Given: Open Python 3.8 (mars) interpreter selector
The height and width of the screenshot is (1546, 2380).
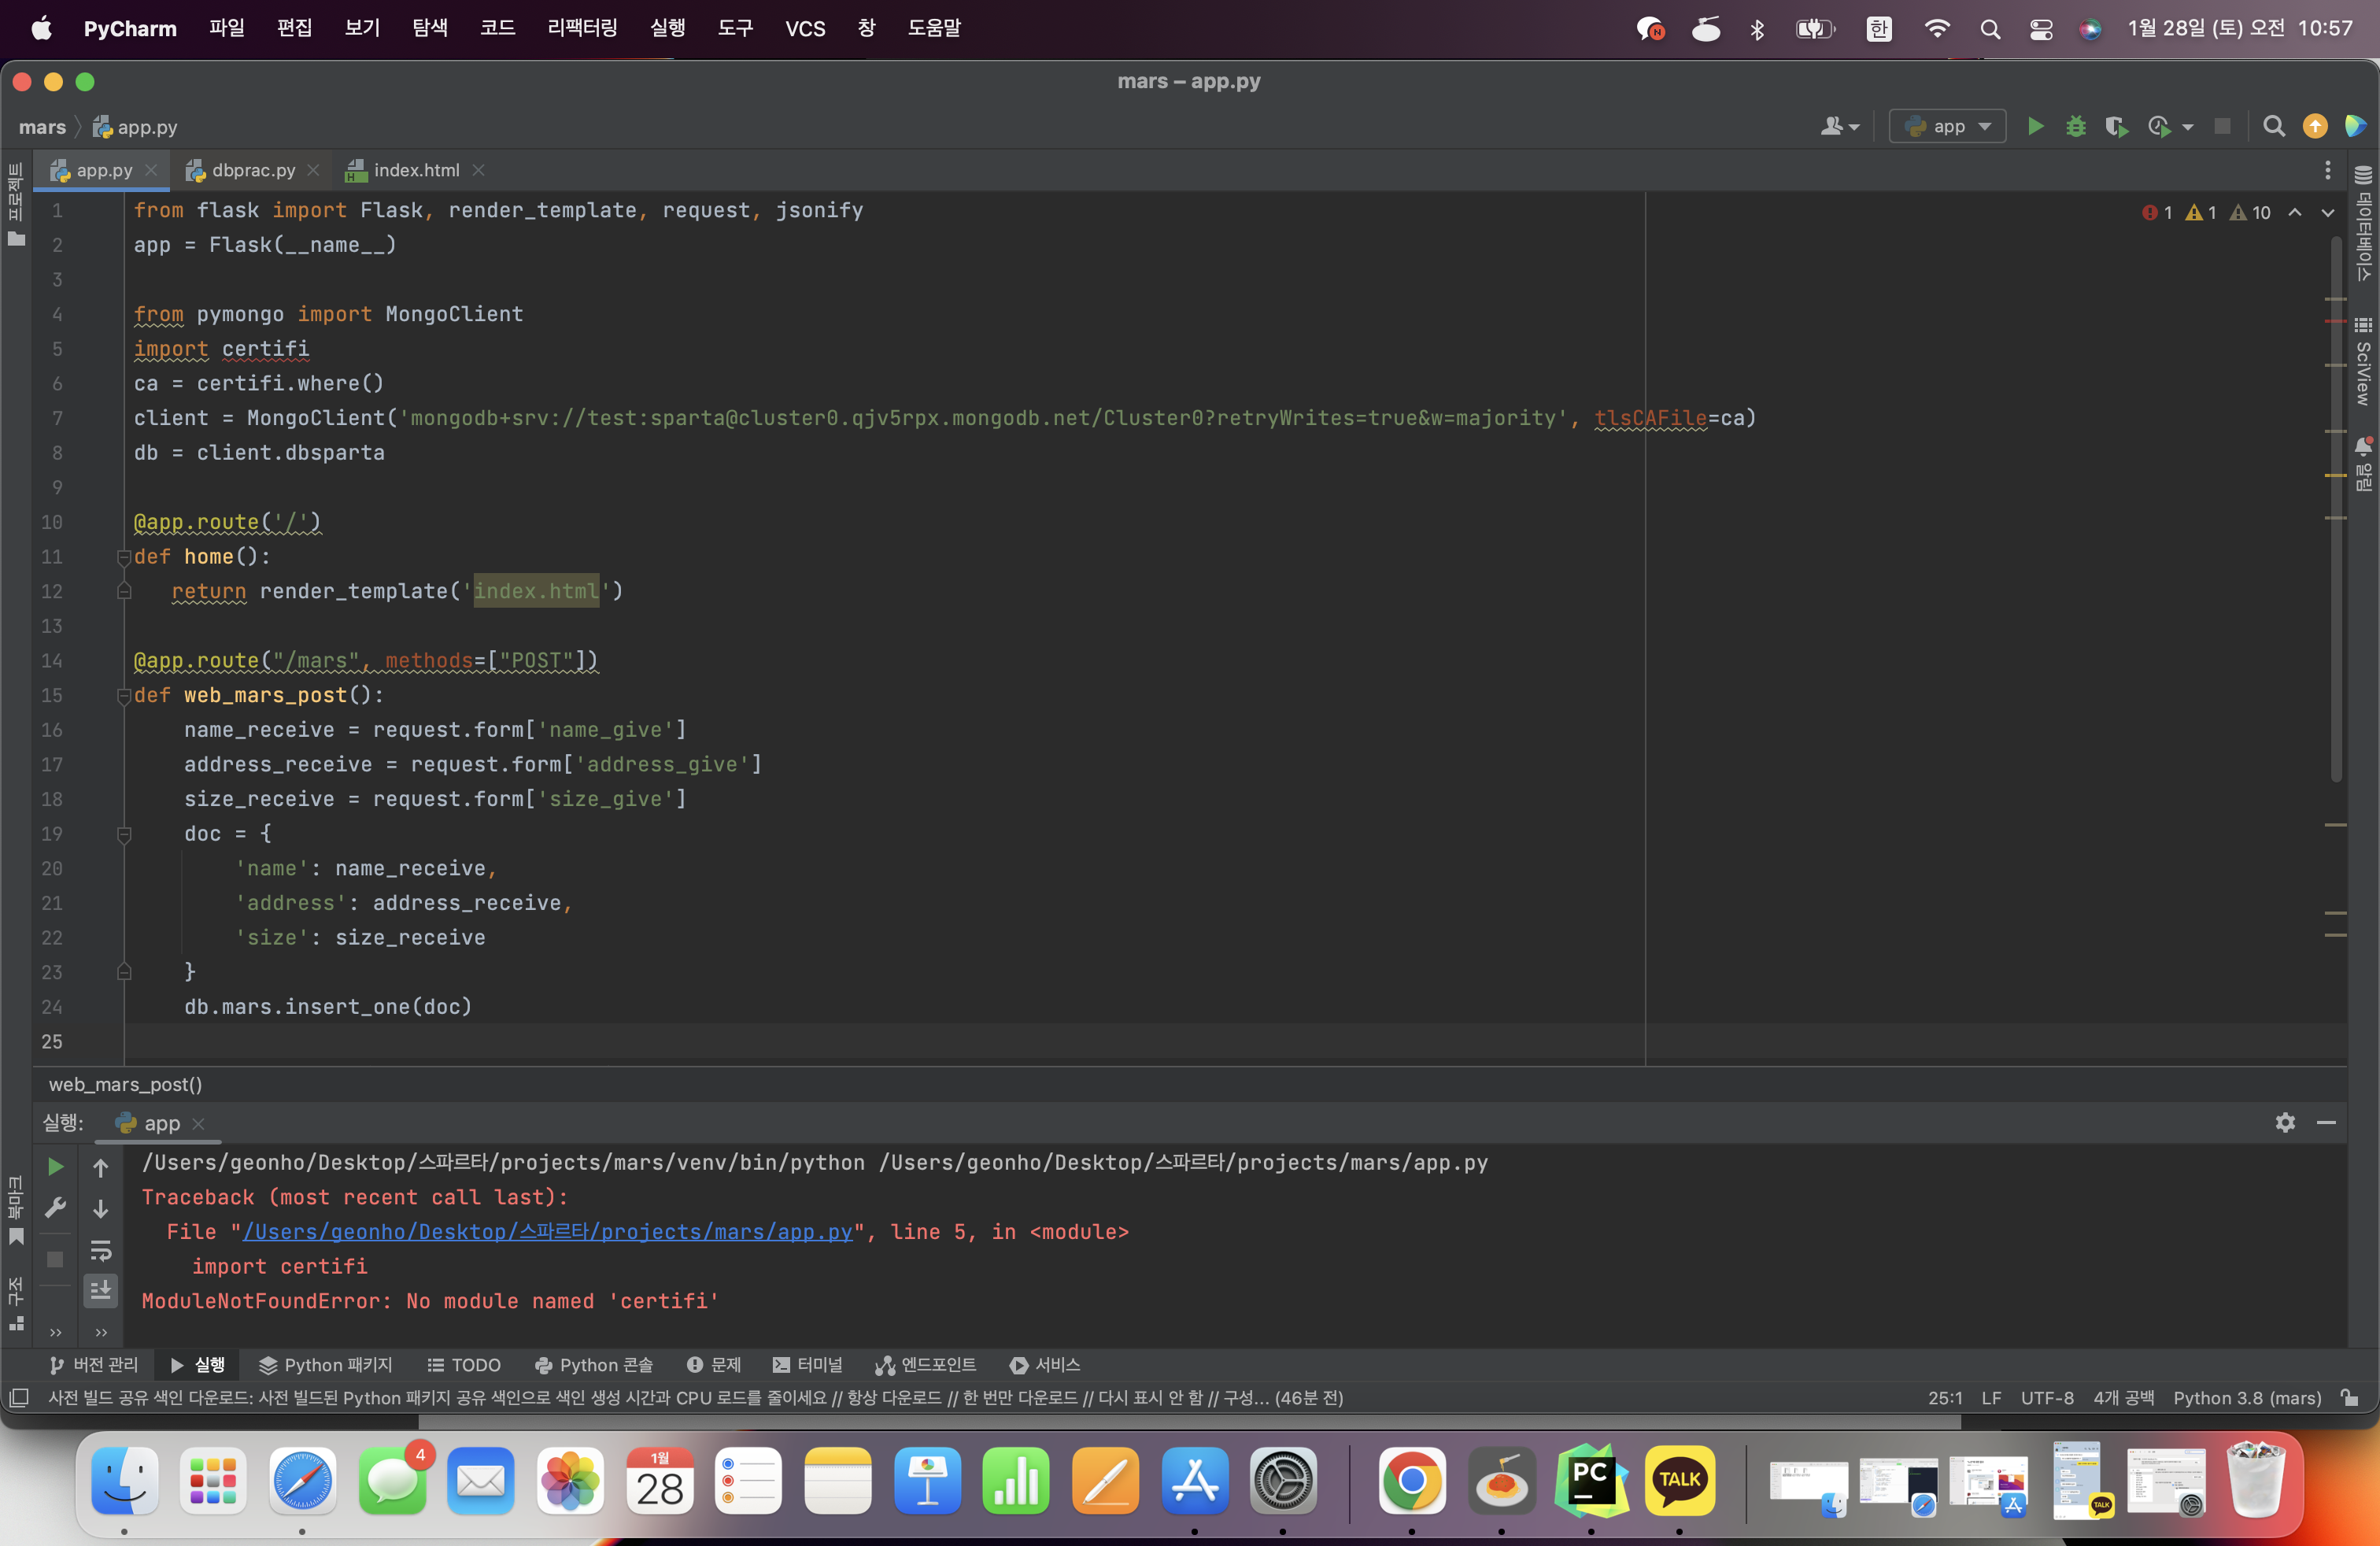Looking at the screenshot, I should [x=2247, y=1398].
